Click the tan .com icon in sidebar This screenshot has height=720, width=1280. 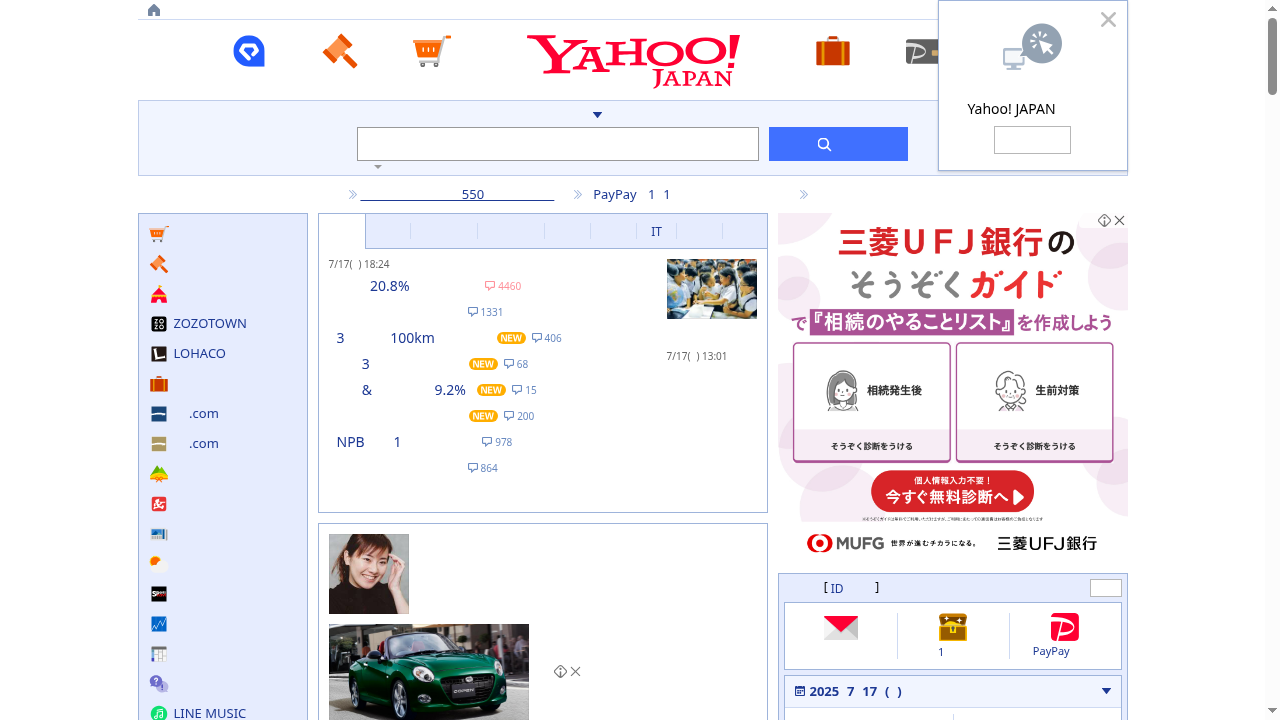[159, 444]
